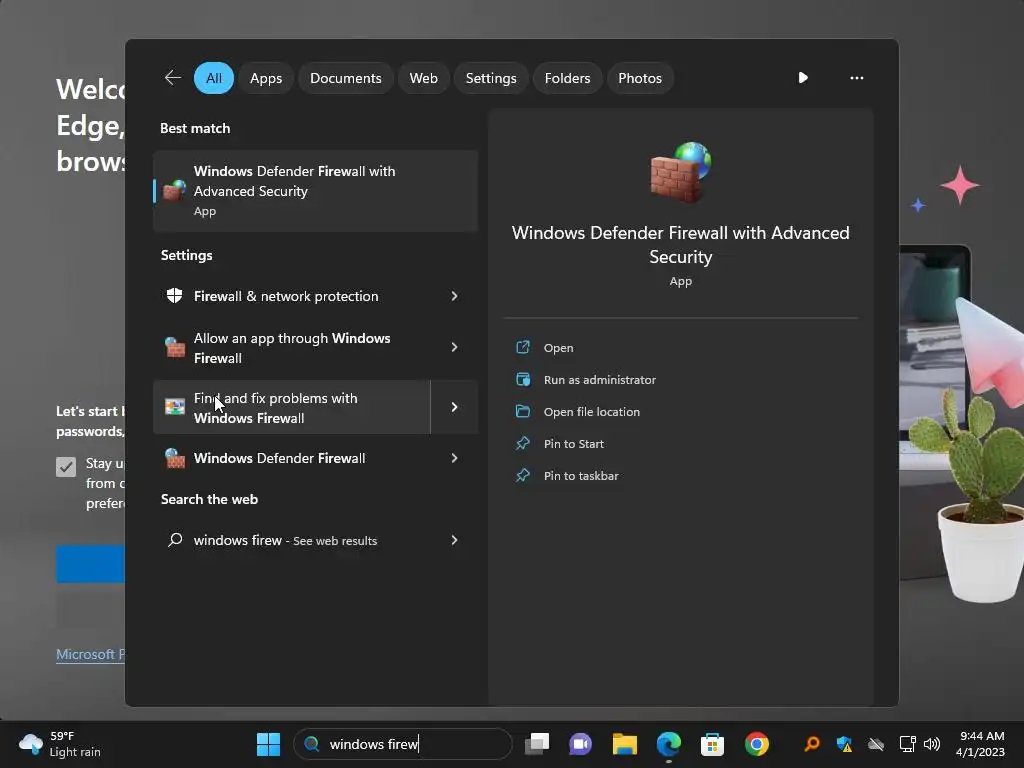Click the magnifier icon beside windows firew web search
The width and height of the screenshot is (1024, 768).
pyautogui.click(x=174, y=540)
